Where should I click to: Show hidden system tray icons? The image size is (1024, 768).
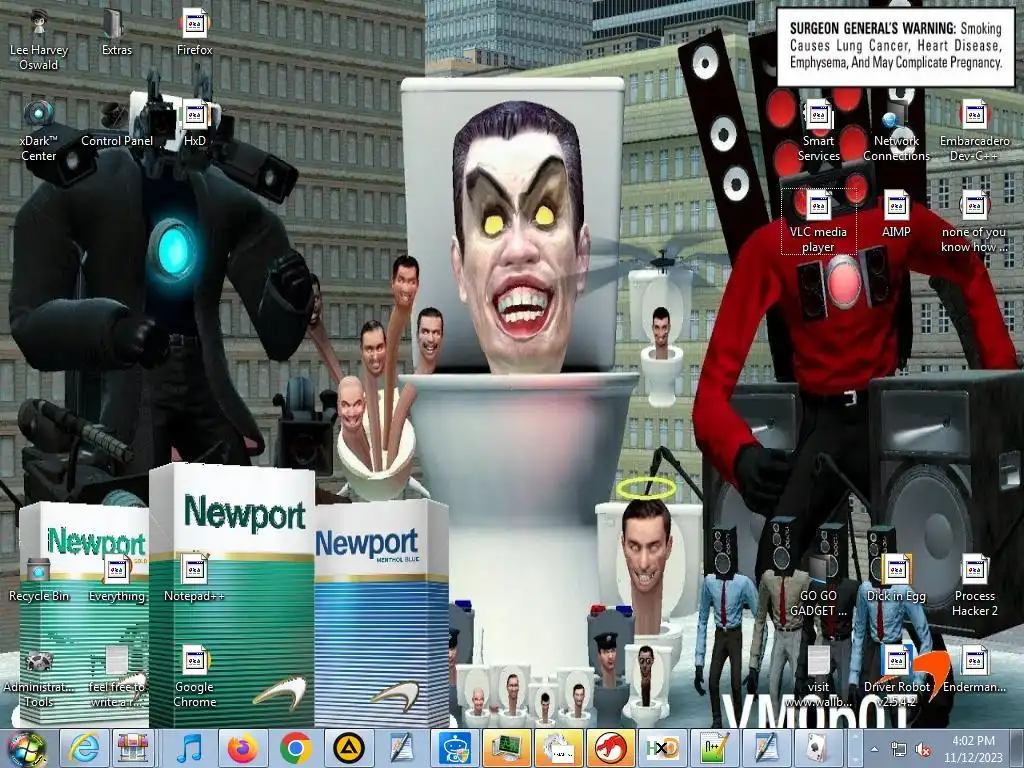tap(874, 749)
